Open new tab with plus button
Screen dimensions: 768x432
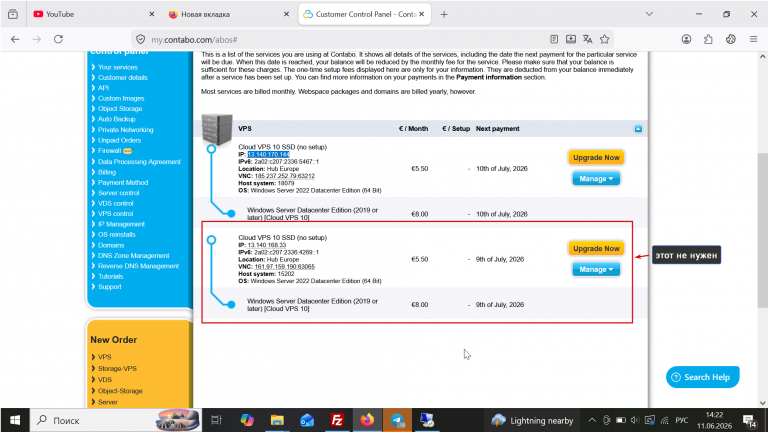click(x=444, y=14)
